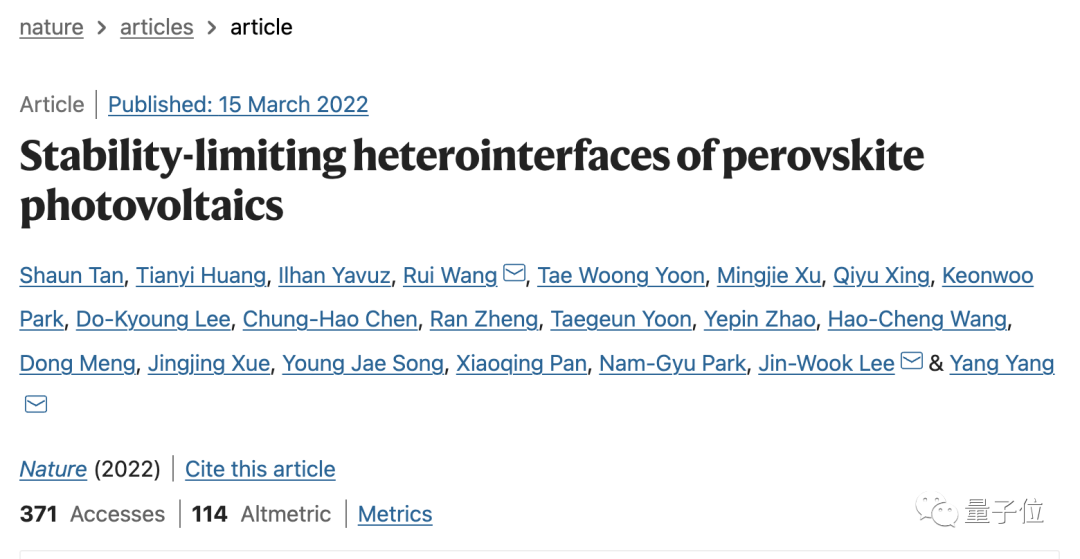1080x559 pixels.
Task: Click author Xiaoqing Pan
Action: pos(521,363)
